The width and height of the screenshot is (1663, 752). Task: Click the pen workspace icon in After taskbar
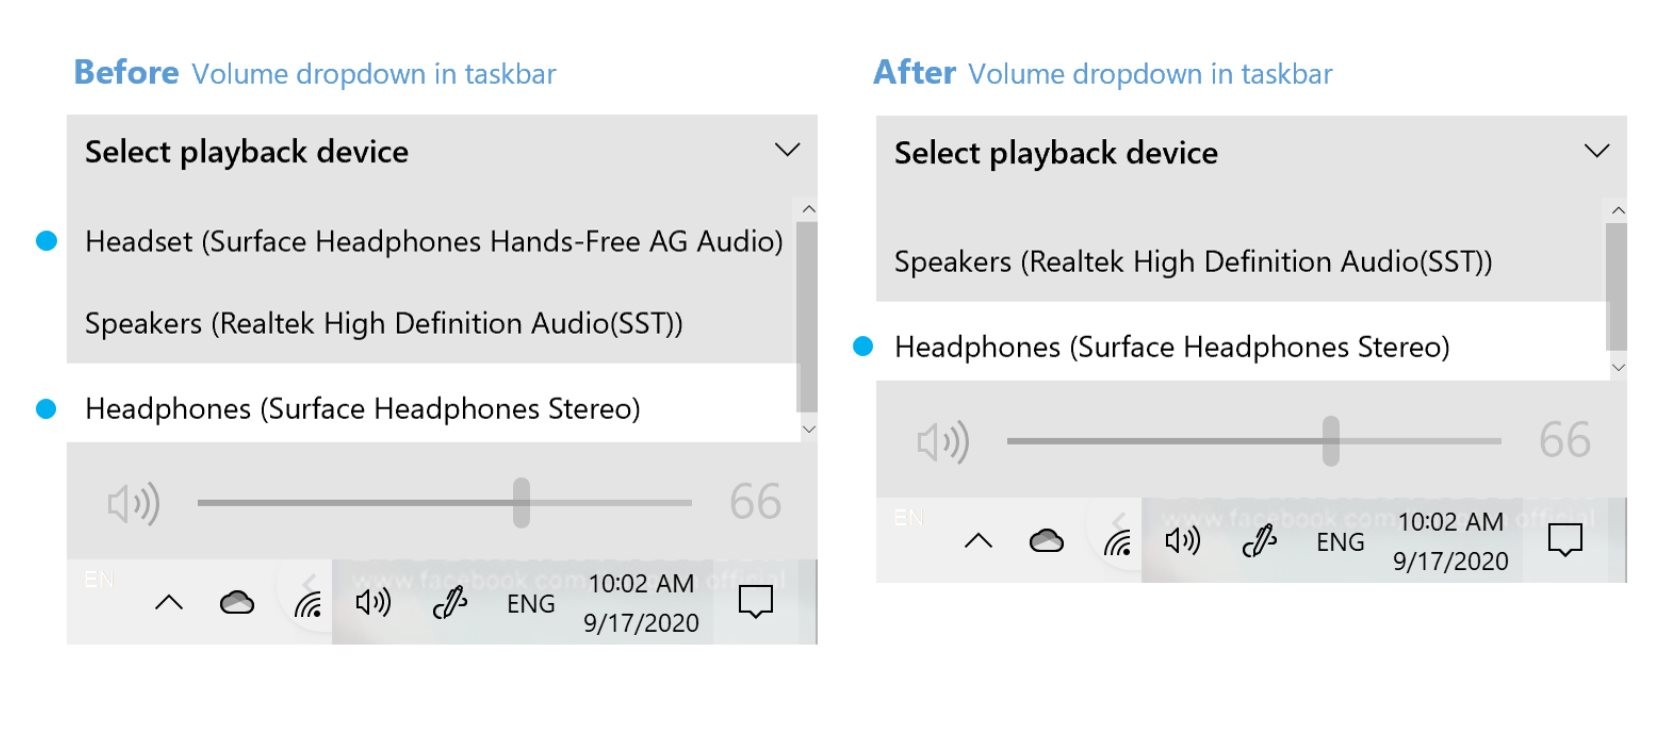click(1259, 541)
